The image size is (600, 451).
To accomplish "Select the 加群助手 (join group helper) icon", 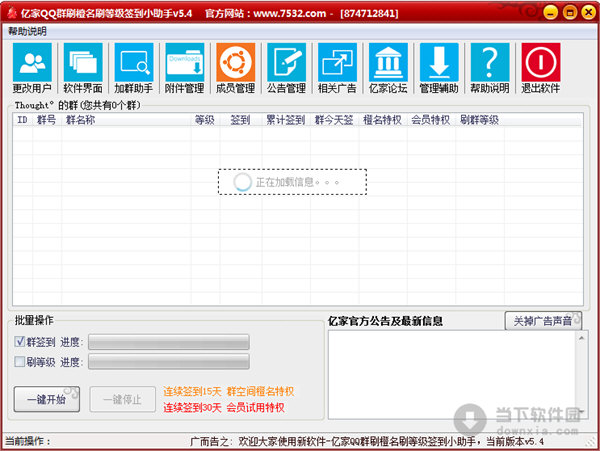I will [x=134, y=68].
